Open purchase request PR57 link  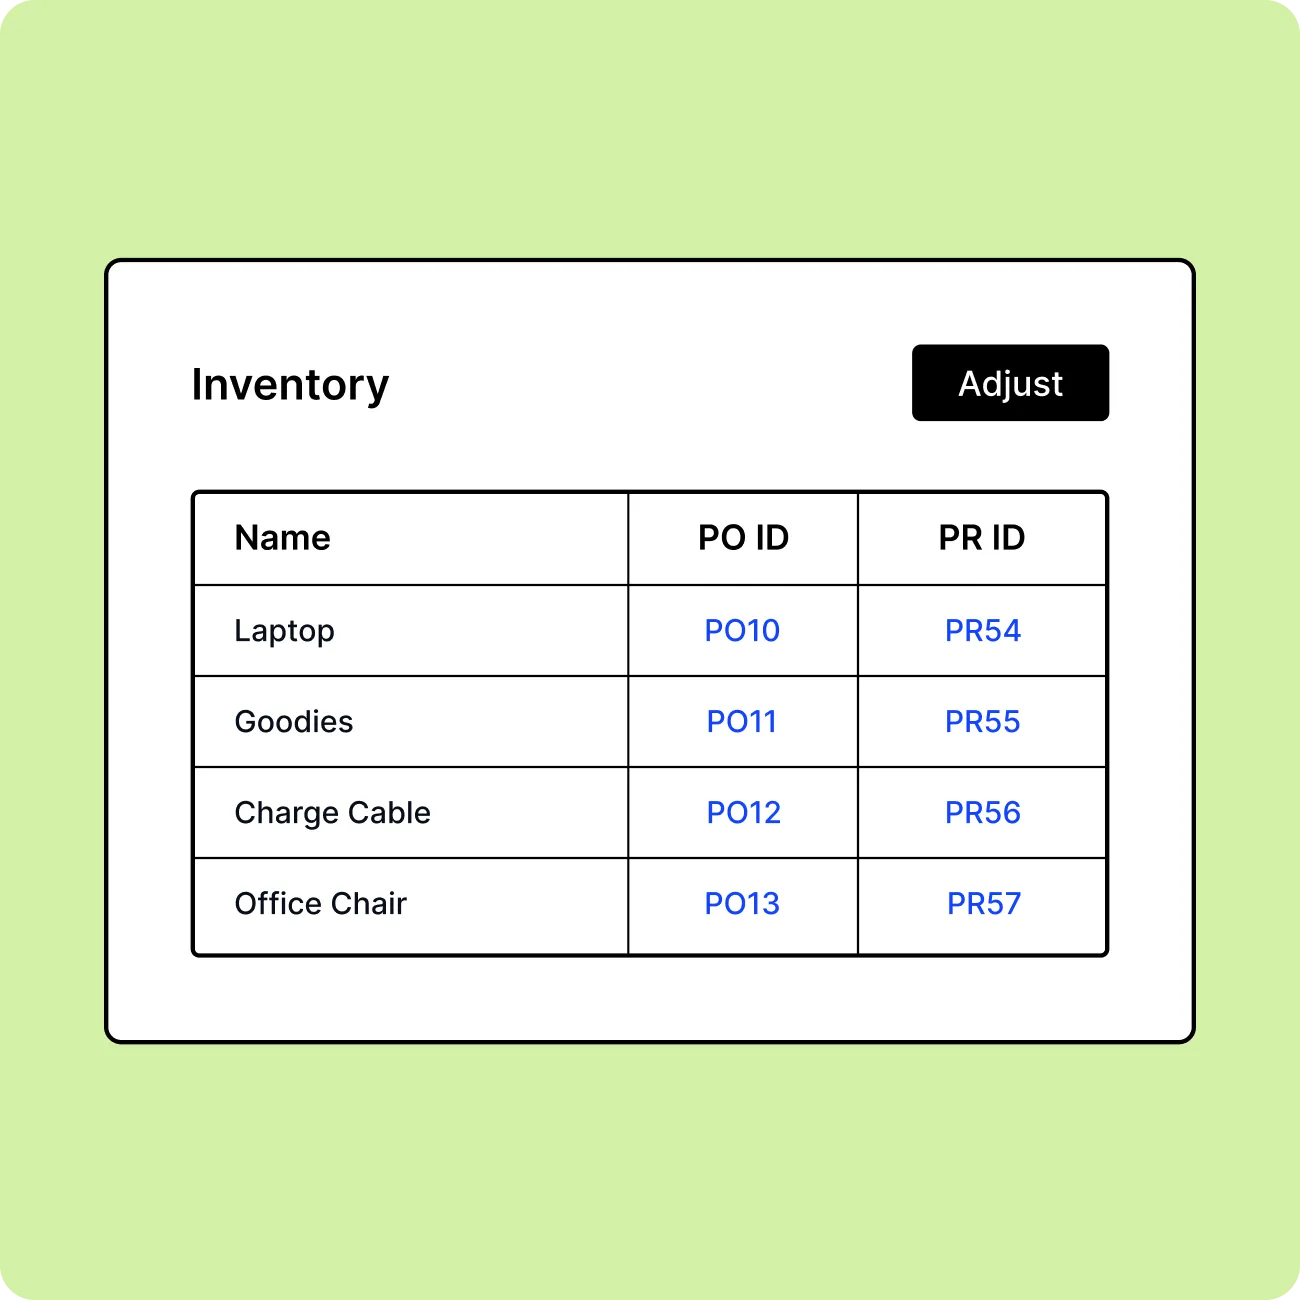click(x=984, y=904)
